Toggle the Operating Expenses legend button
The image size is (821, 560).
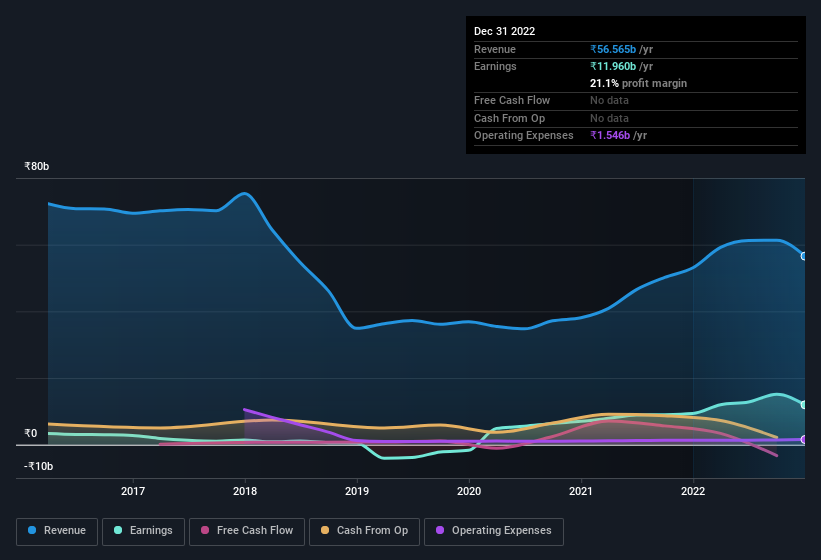click(x=493, y=531)
